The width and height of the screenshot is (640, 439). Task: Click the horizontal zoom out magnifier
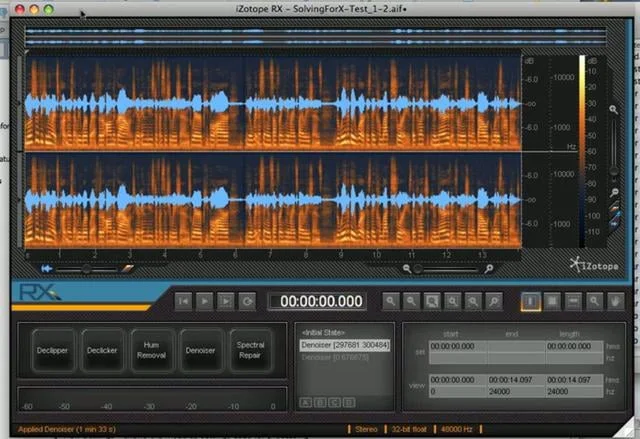pyautogui.click(x=407, y=268)
